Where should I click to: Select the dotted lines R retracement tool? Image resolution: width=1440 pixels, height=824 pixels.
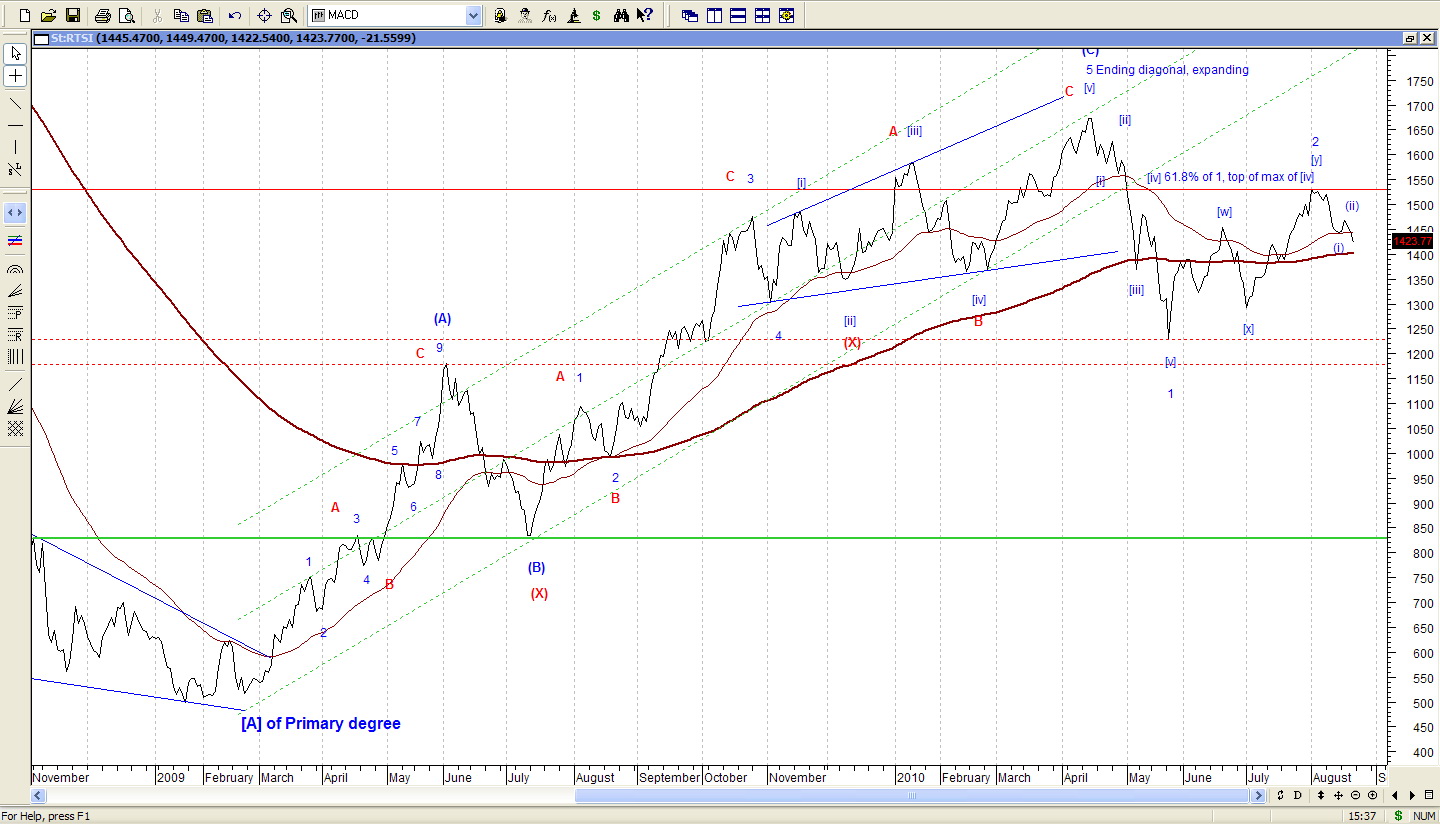[x=15, y=335]
